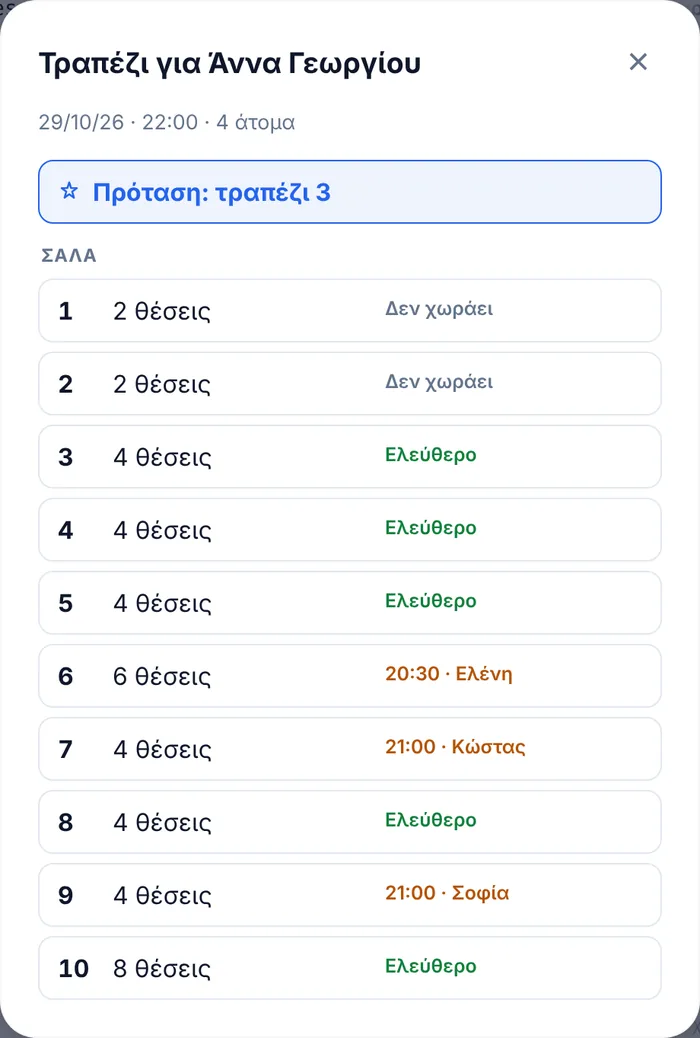Viewport: 700px width, 1038px height.
Task: Click the ΣΑΛΑ section header
Action: 69,256
